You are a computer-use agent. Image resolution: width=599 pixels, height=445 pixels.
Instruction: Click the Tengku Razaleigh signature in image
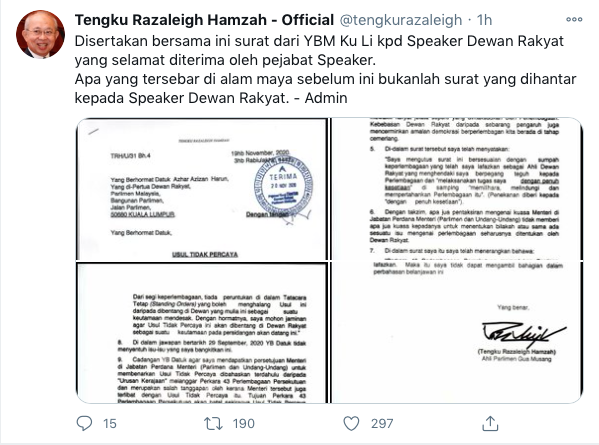[523, 333]
